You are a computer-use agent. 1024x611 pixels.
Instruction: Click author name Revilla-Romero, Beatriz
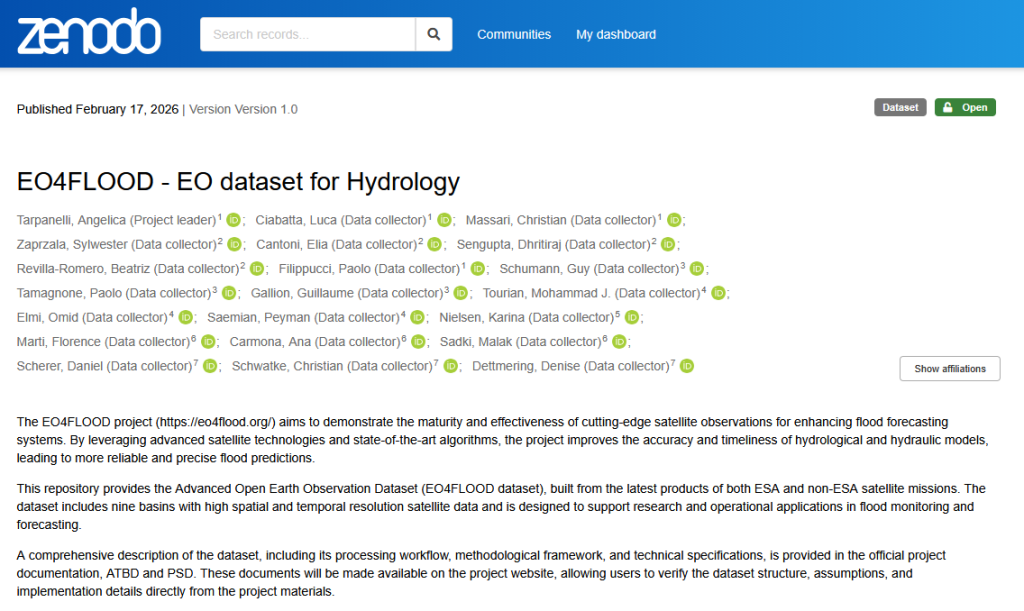[127, 269]
